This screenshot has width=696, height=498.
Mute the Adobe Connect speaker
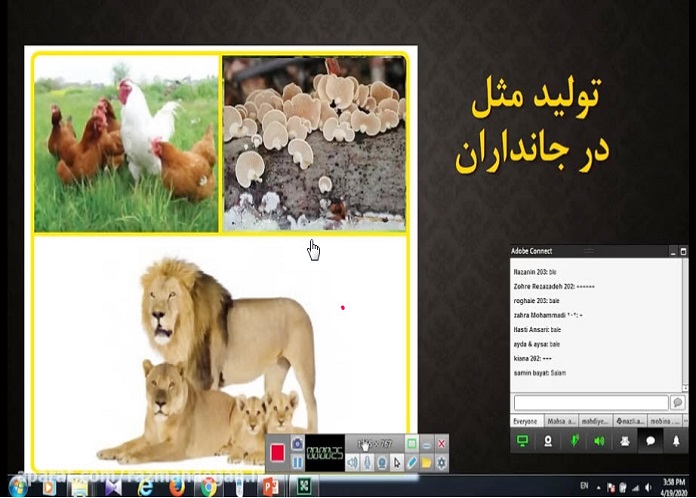tap(599, 441)
